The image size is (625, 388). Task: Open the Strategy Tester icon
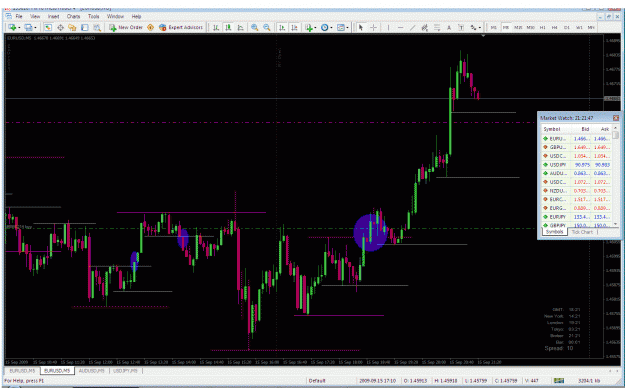(97, 28)
